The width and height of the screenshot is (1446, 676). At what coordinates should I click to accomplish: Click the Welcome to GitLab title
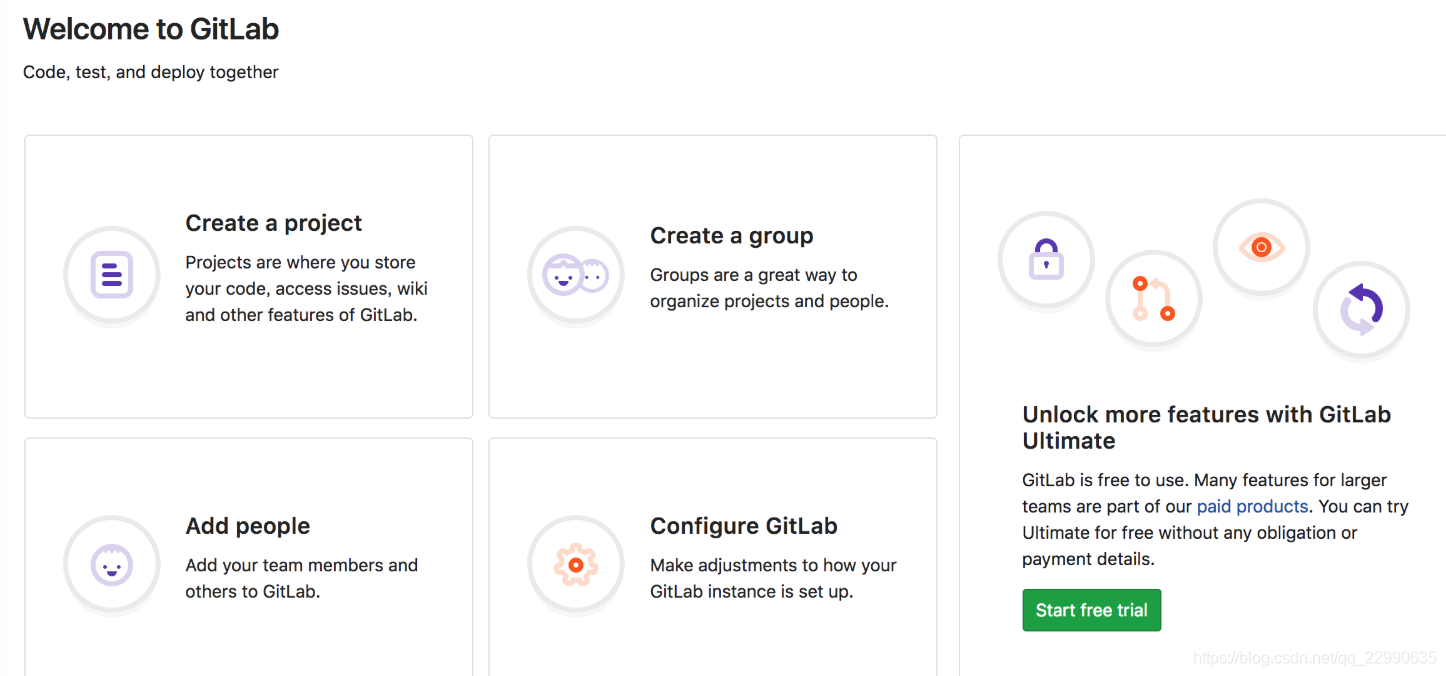tap(150, 28)
